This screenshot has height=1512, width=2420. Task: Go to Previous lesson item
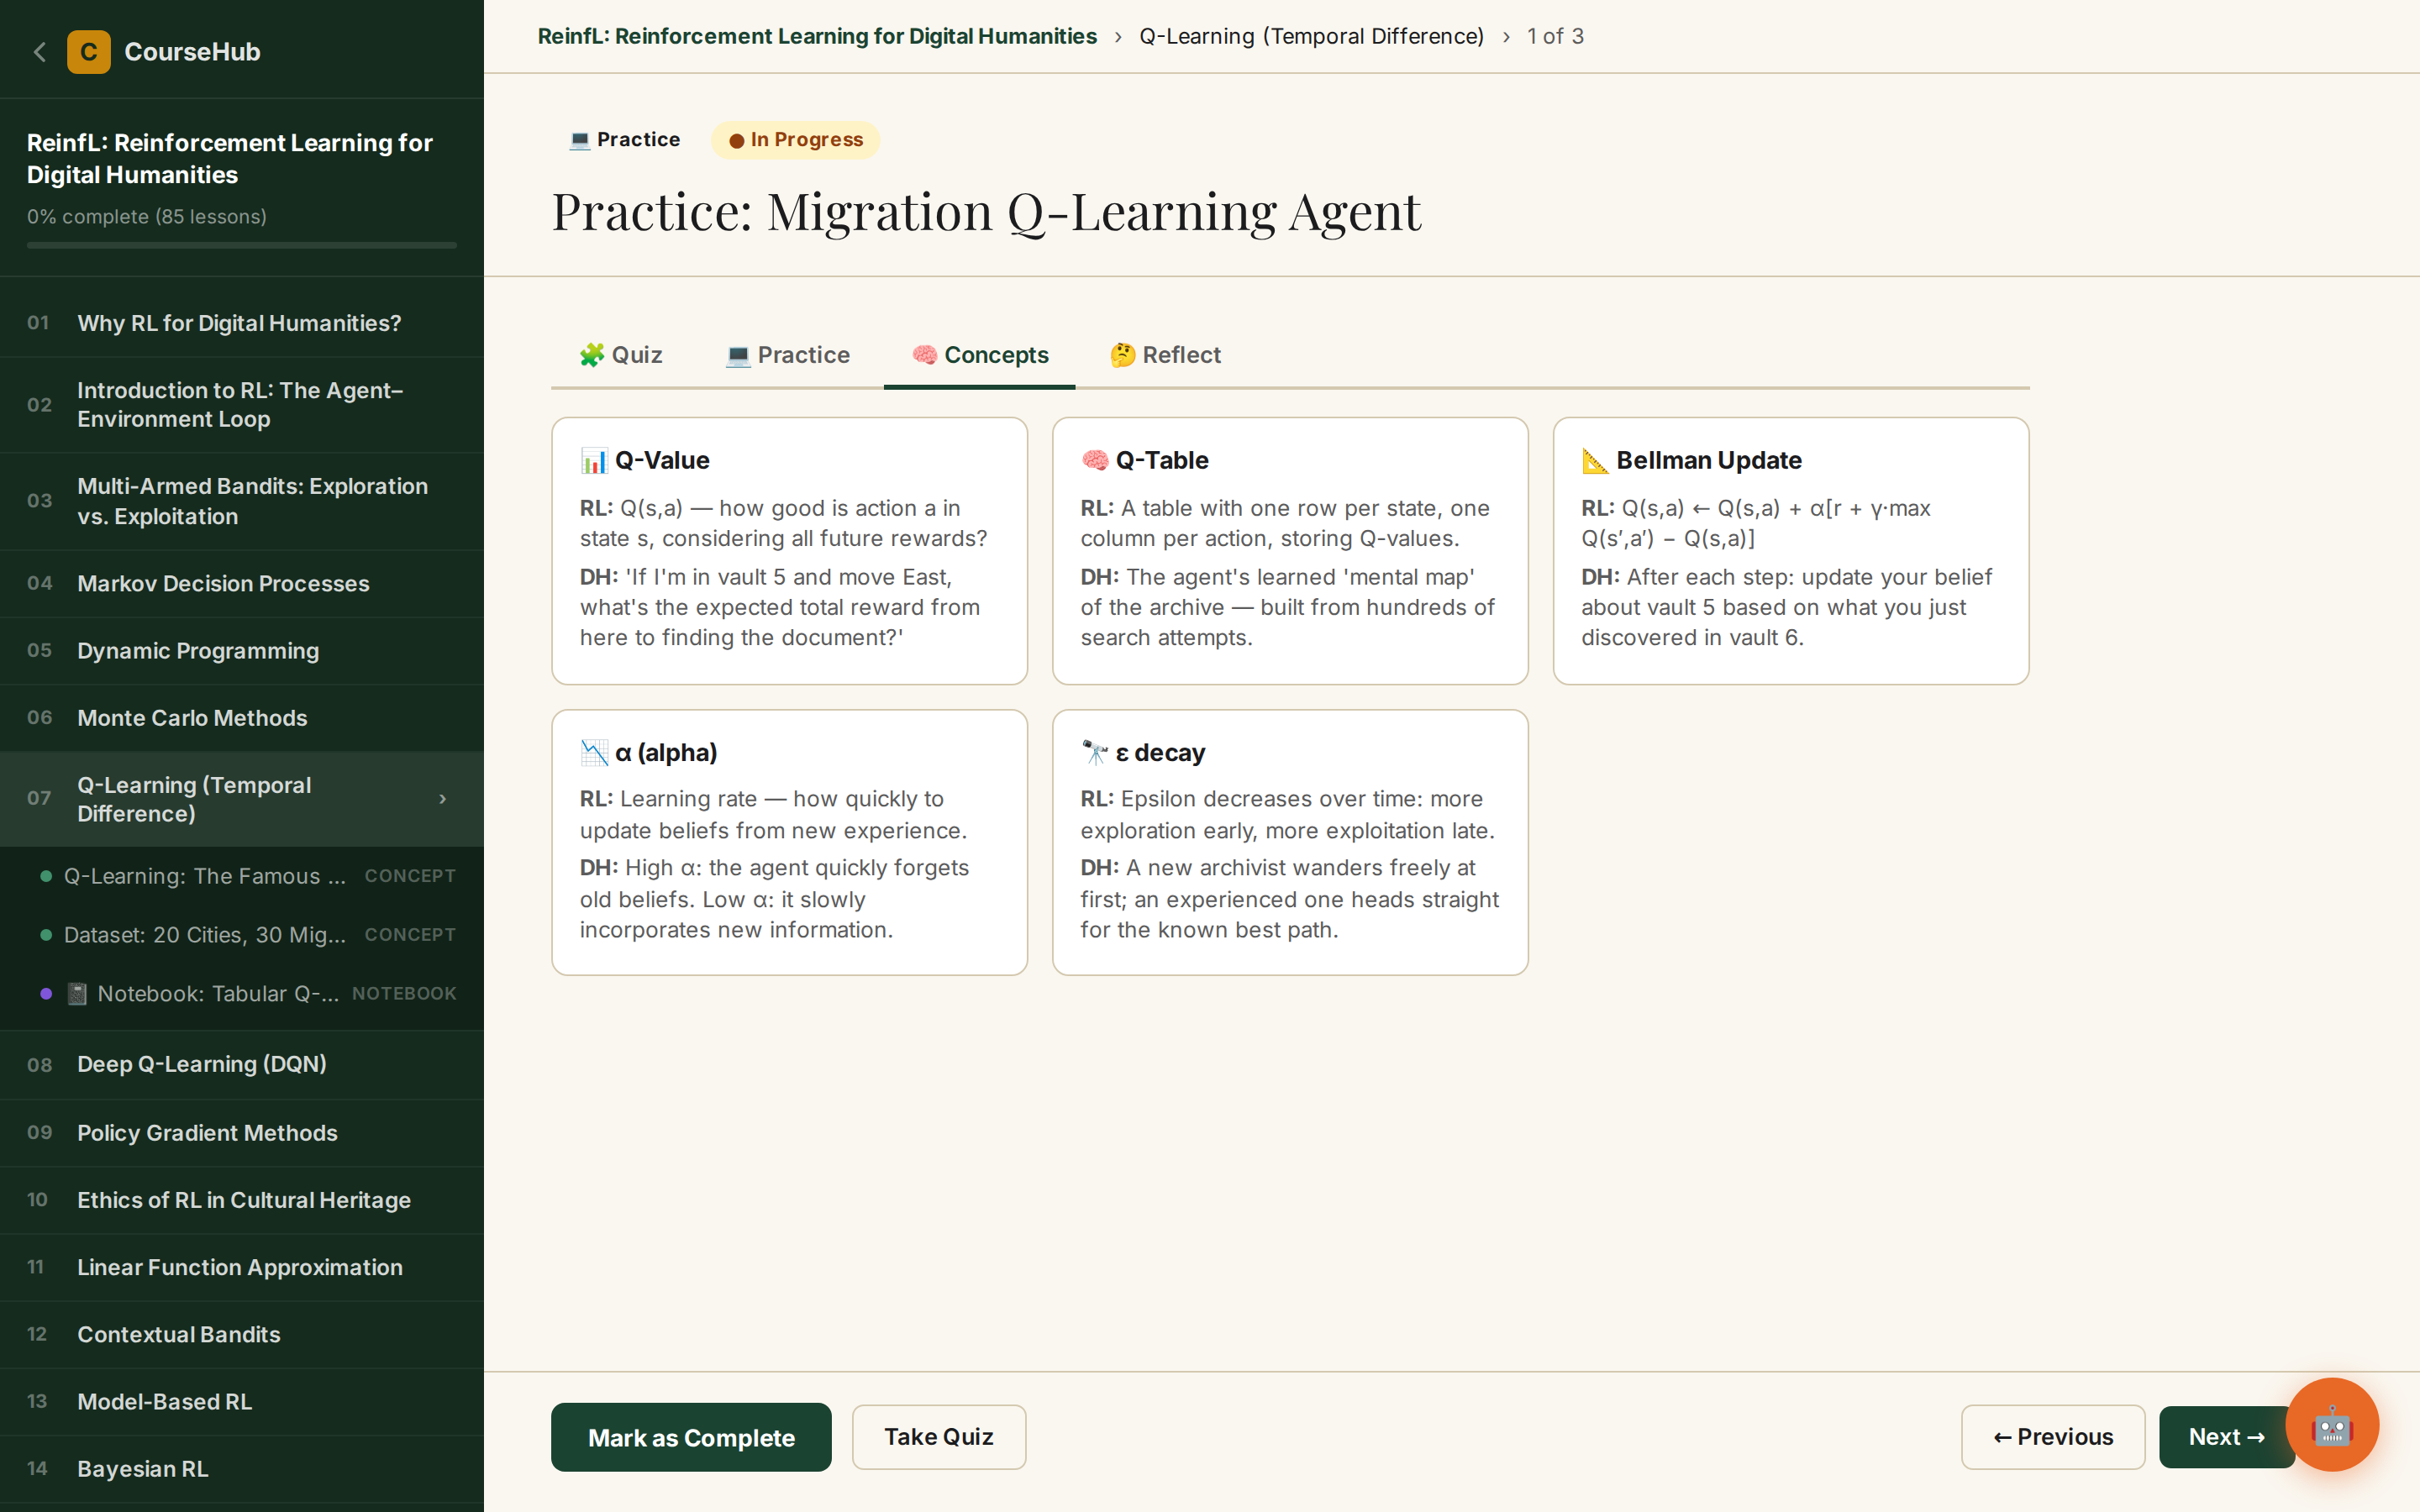click(x=2053, y=1437)
